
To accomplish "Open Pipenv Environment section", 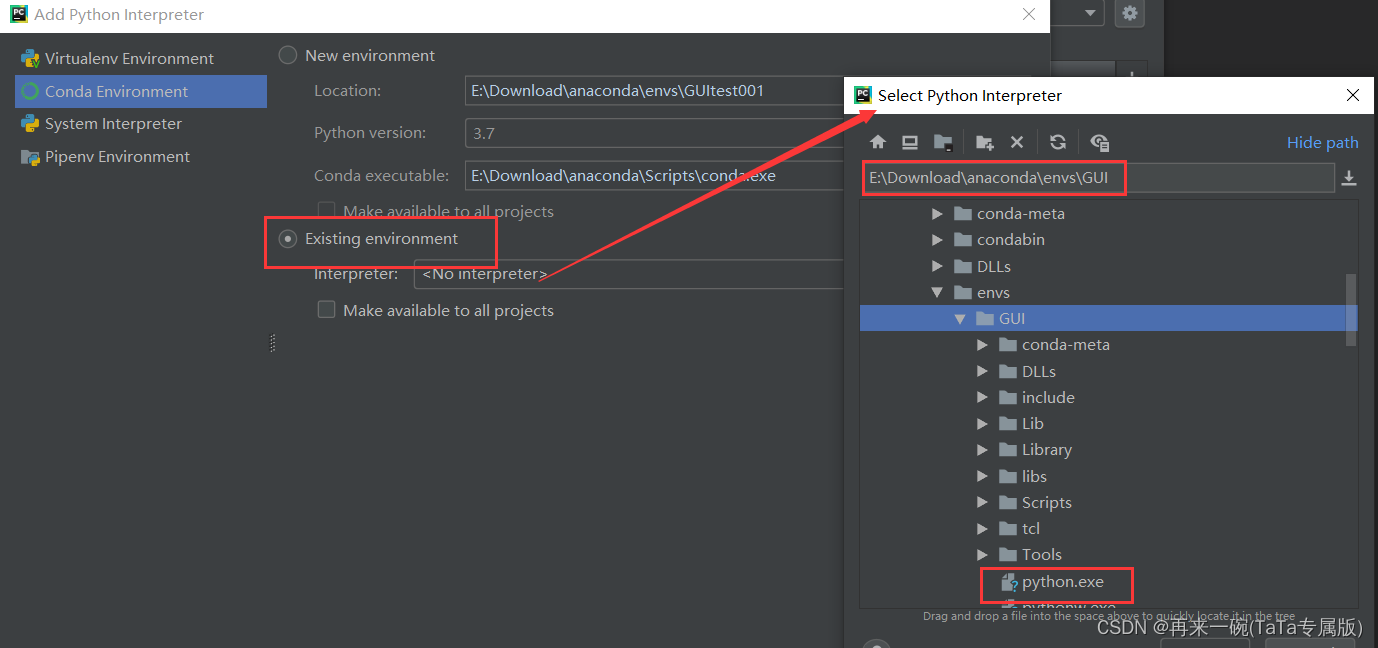I will tap(141, 157).
